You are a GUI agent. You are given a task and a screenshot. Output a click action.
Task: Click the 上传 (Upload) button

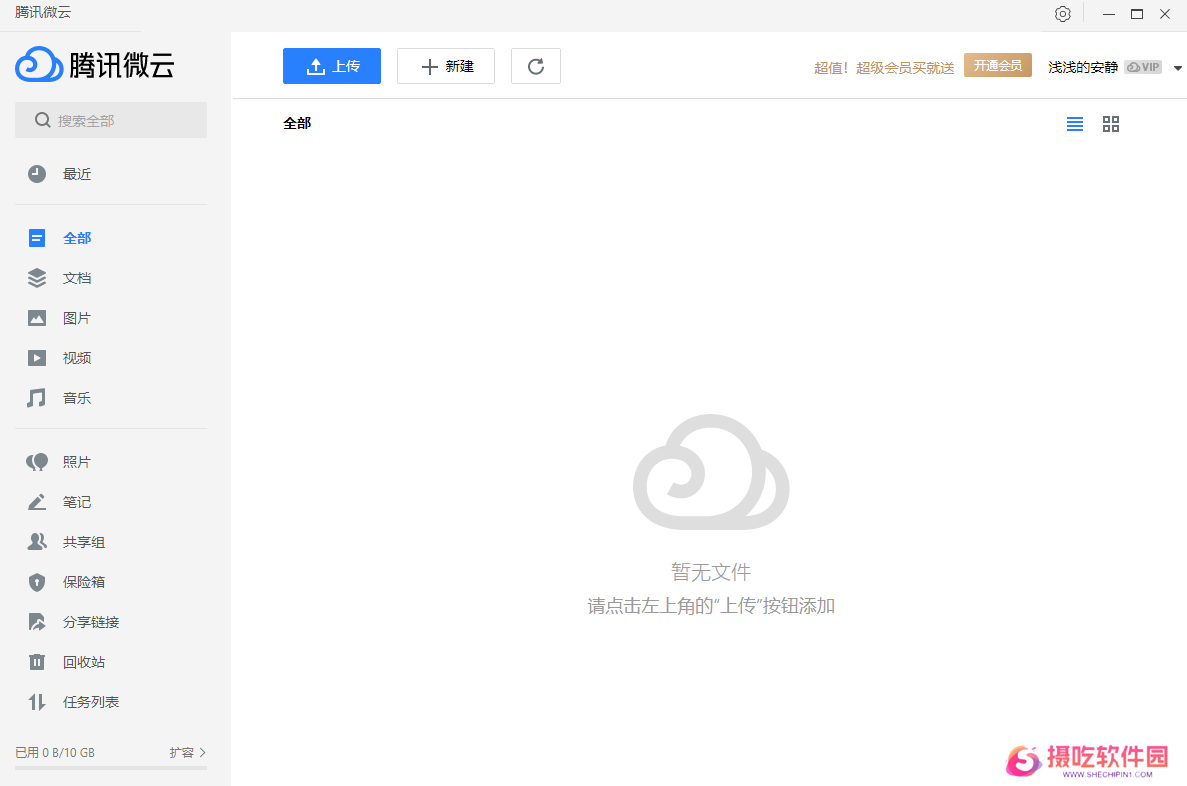click(x=331, y=65)
